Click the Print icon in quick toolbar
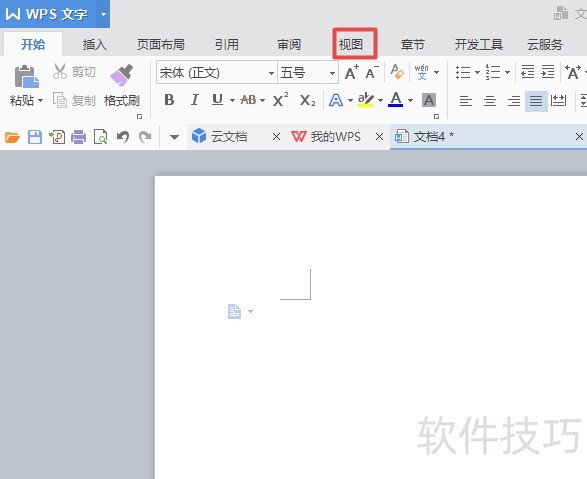 [x=79, y=137]
